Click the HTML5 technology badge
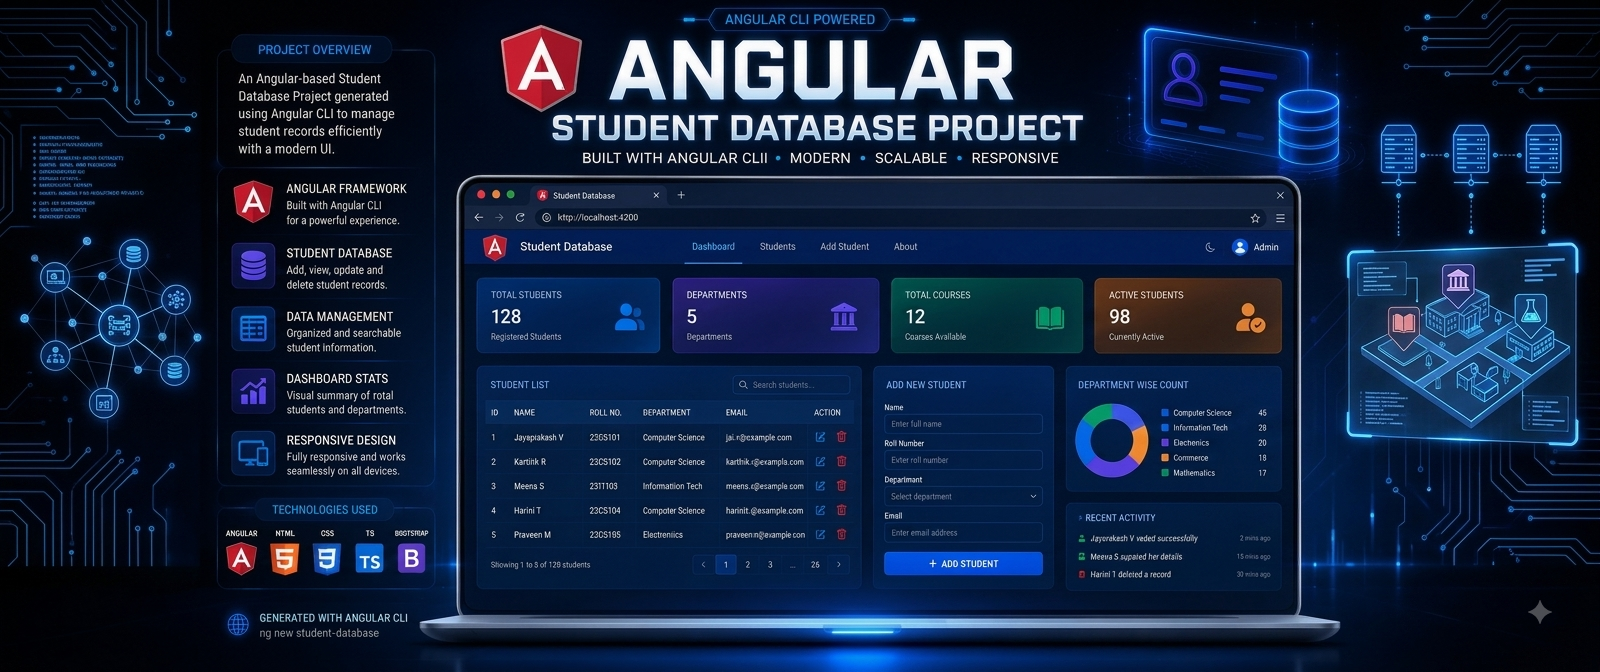This screenshot has height=672, width=1600. (x=285, y=558)
